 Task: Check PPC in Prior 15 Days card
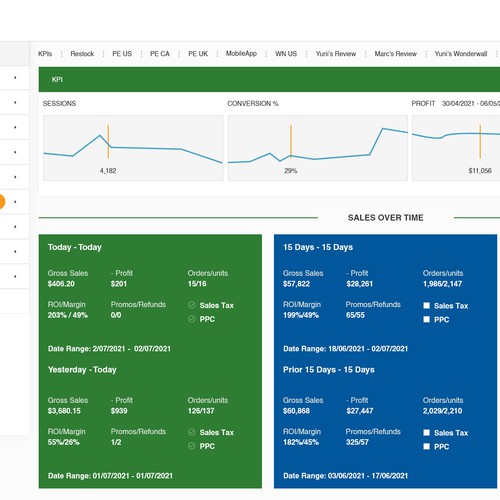(426, 446)
